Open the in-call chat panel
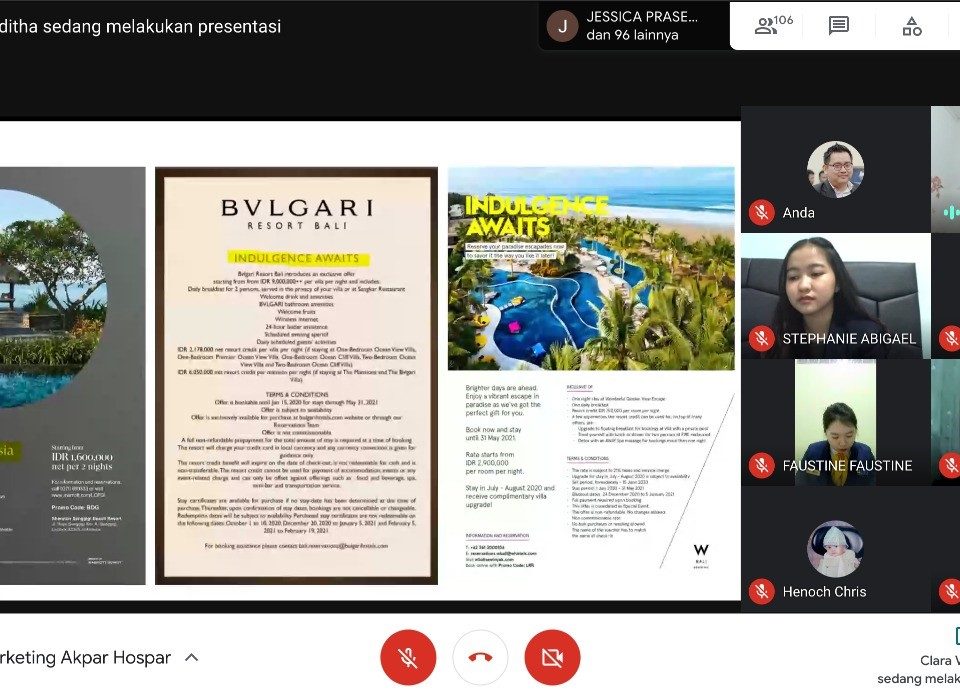Screen dimensions: 960x700 point(838,26)
